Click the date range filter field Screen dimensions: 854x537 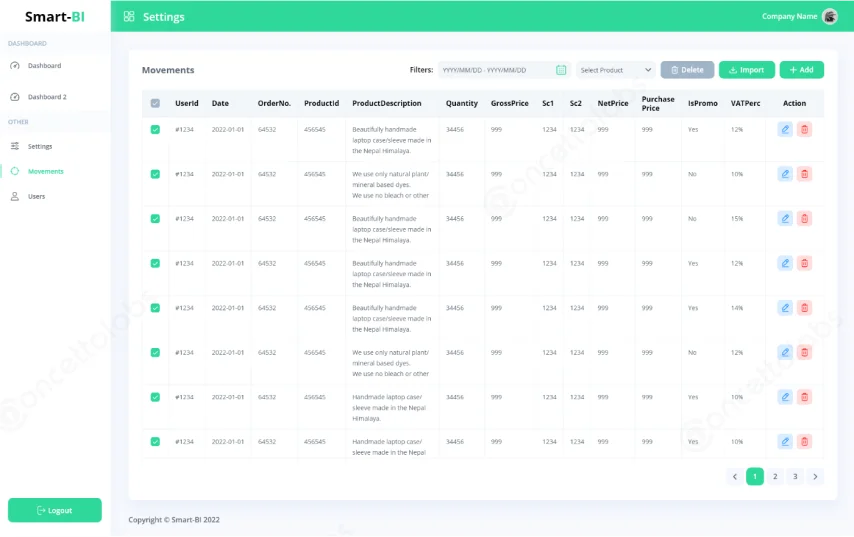pos(498,70)
